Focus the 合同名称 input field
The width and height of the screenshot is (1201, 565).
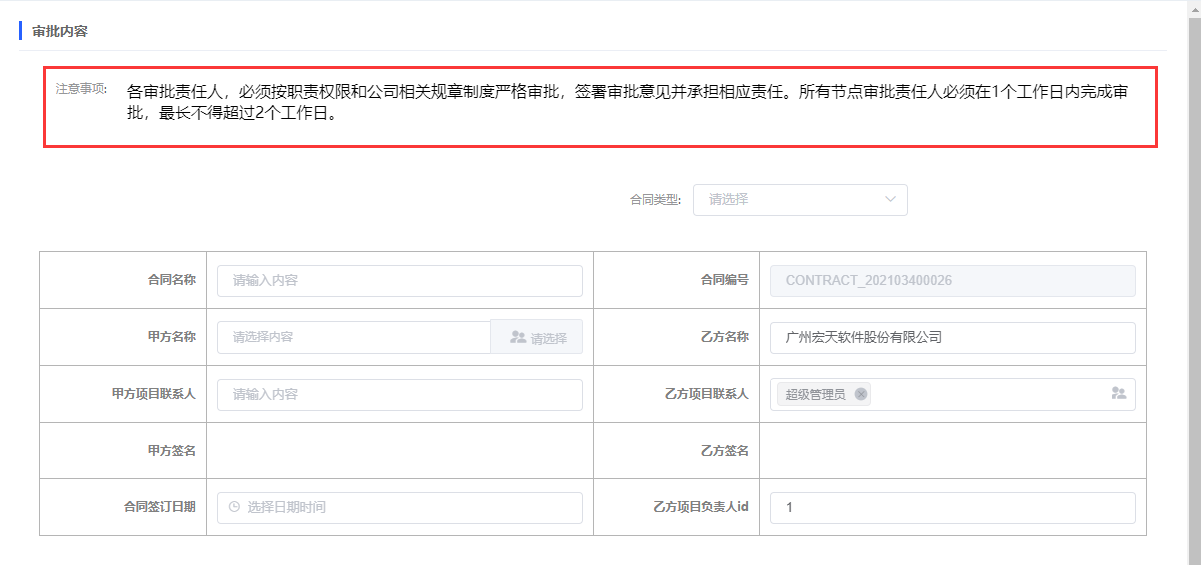[400, 281]
